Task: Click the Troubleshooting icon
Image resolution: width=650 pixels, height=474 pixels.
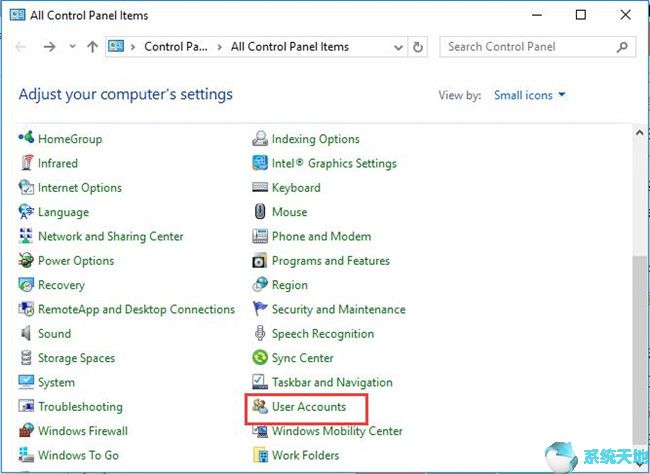Action: coord(26,406)
